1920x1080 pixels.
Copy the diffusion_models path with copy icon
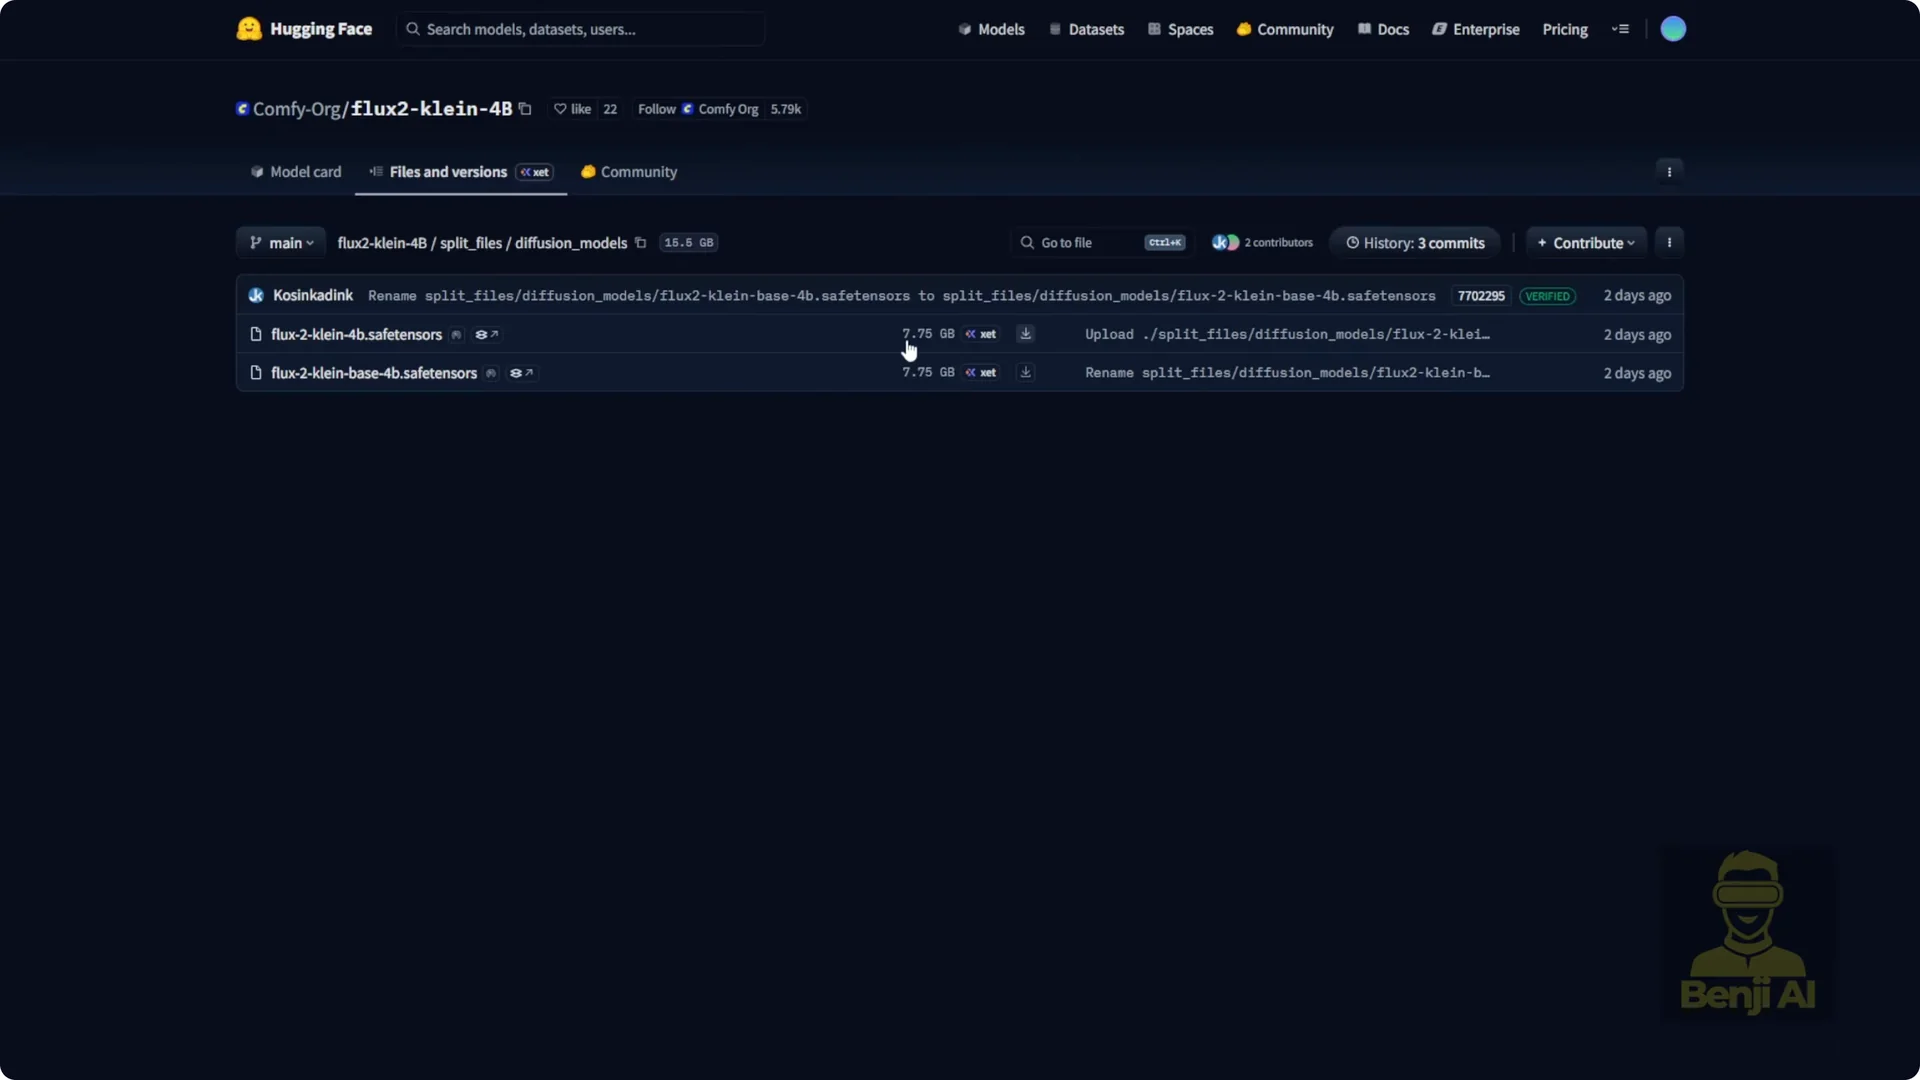(x=641, y=243)
